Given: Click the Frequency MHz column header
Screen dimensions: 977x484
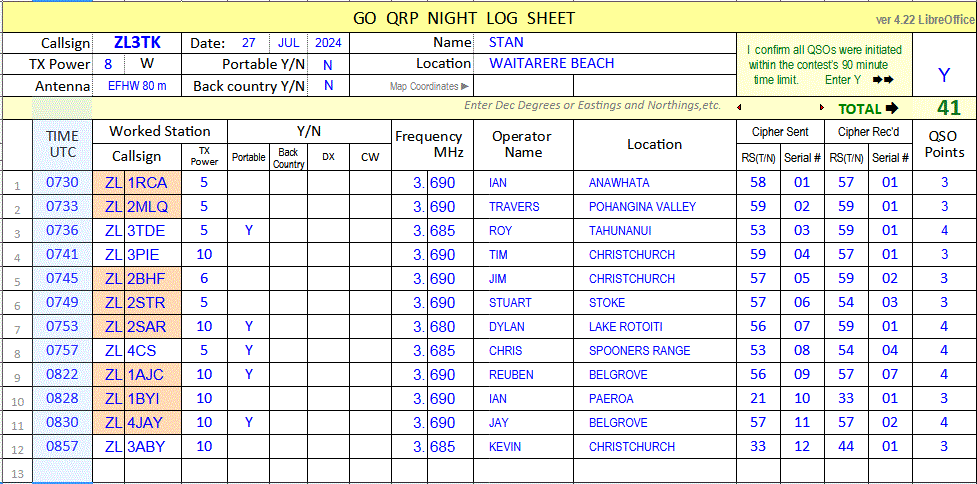Looking at the screenshot, I should pos(431,145).
